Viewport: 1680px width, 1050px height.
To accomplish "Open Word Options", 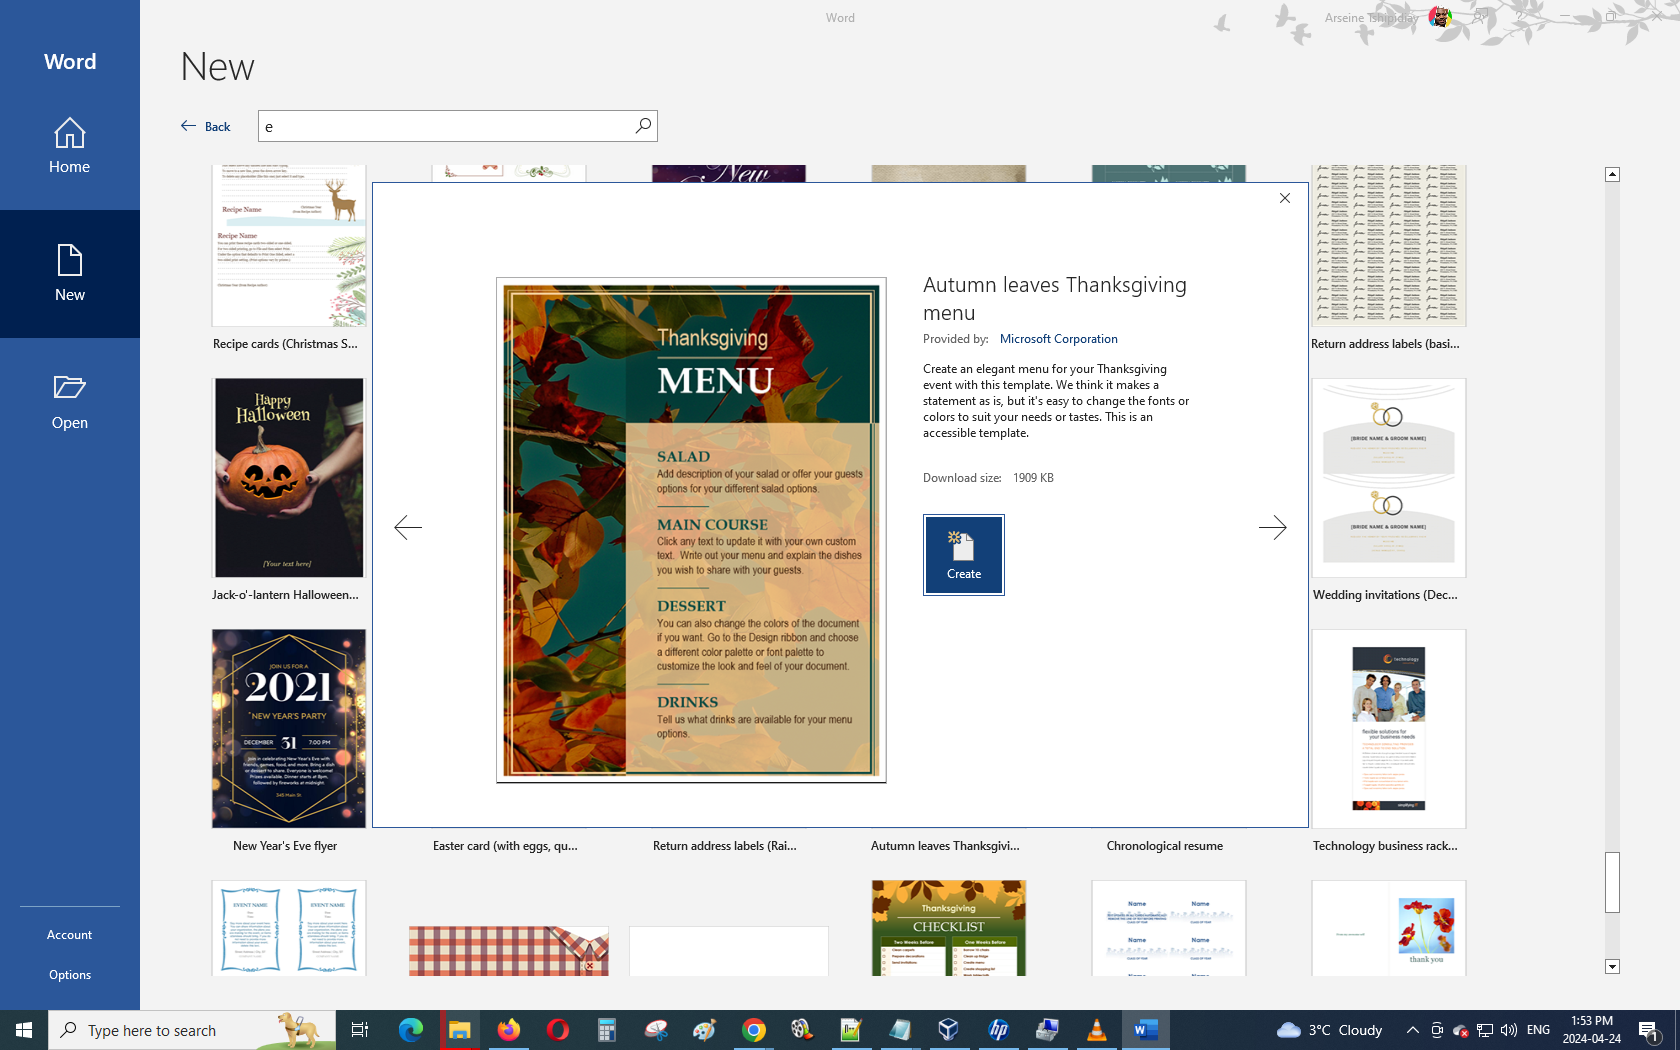I will (x=70, y=975).
